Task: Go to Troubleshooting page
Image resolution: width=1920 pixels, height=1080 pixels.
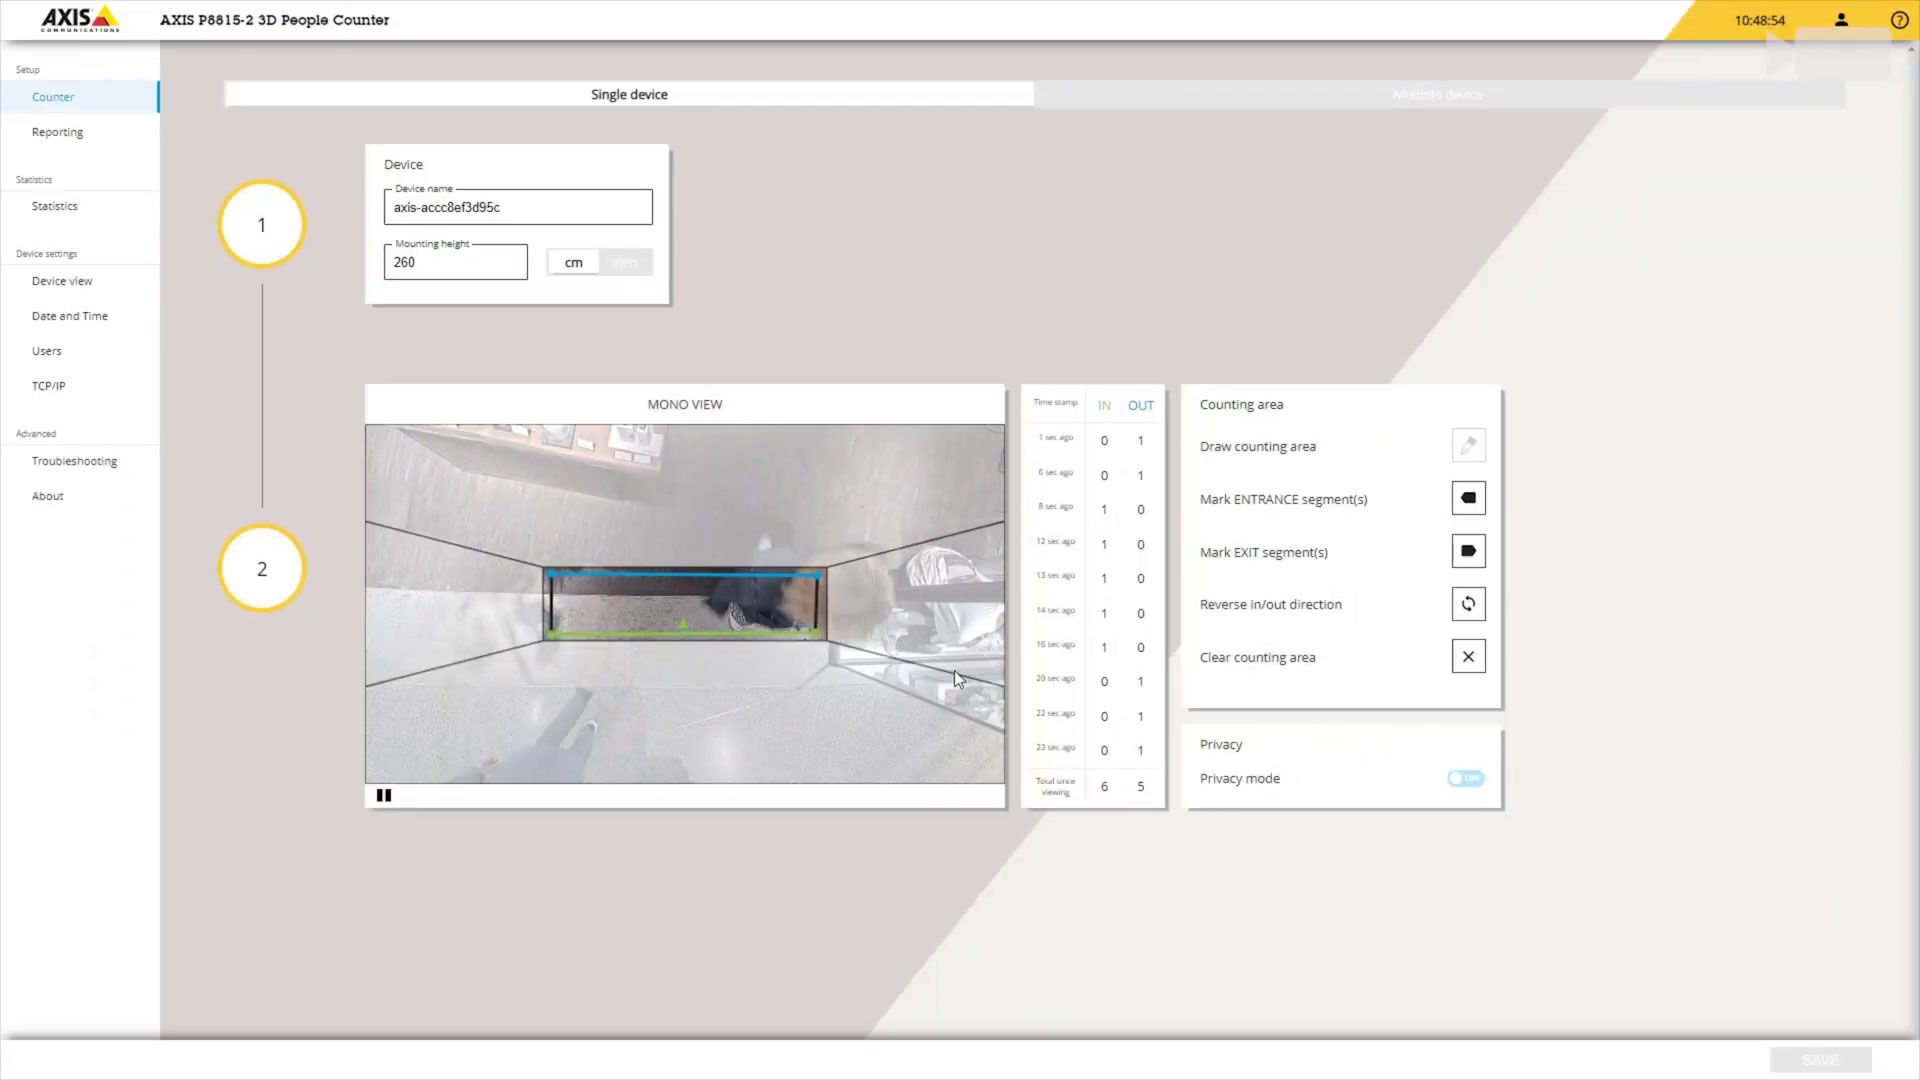Action: (74, 461)
